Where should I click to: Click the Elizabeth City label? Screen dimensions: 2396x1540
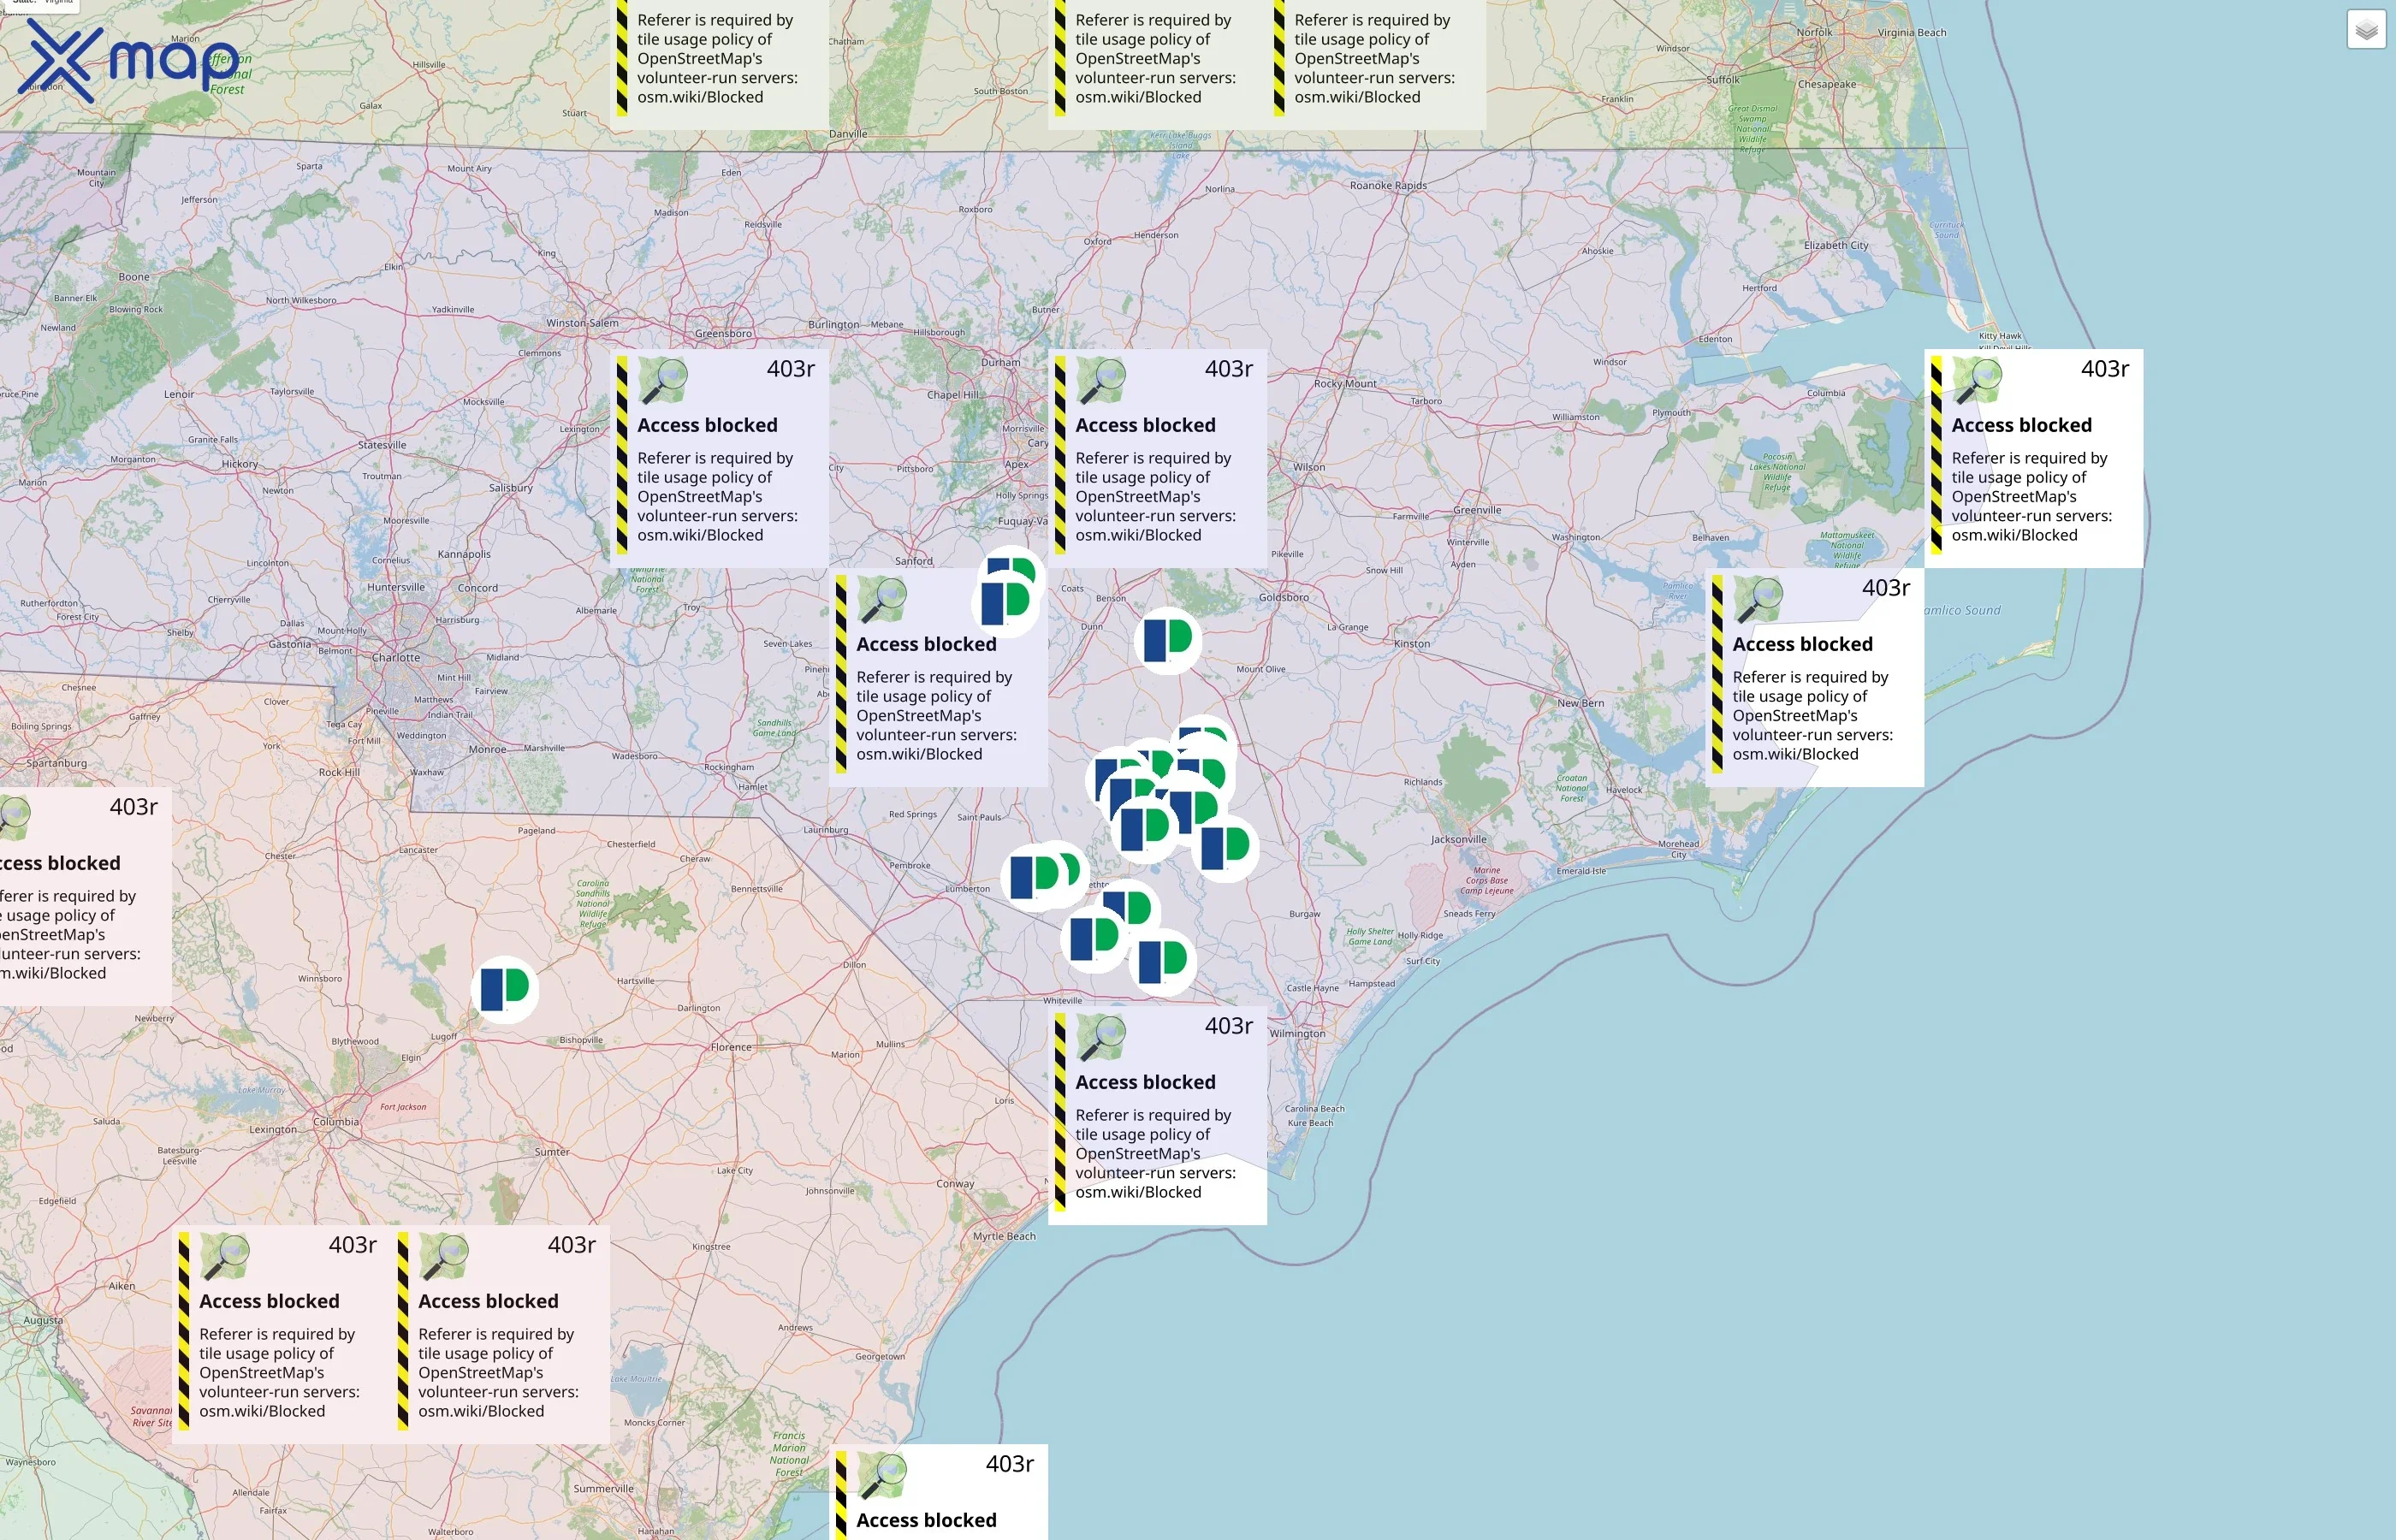pos(1836,246)
